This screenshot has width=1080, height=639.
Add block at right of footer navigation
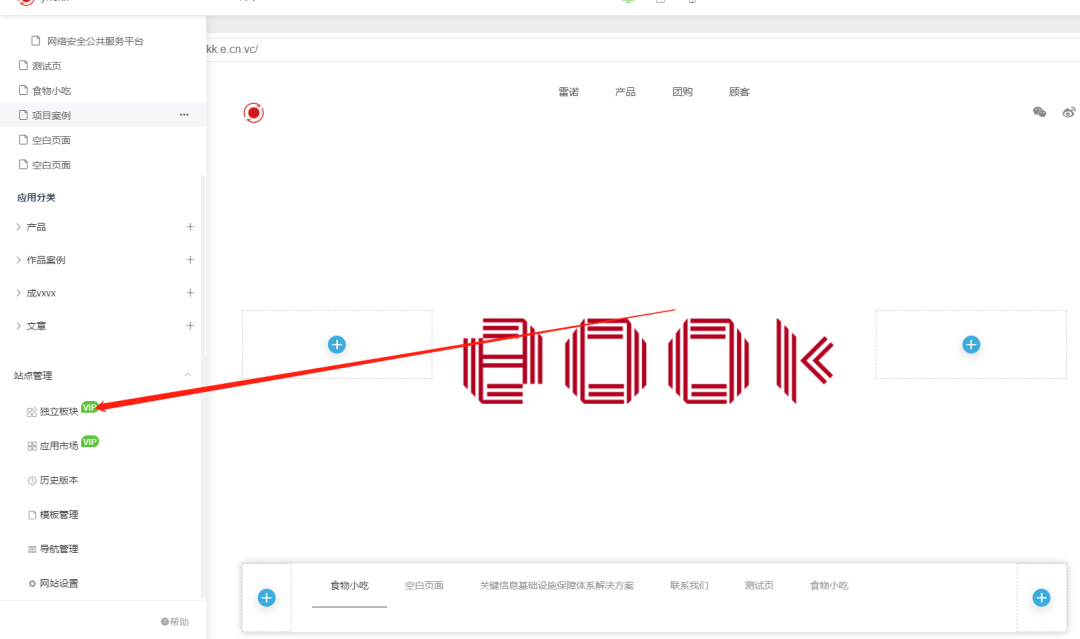pos(1041,598)
